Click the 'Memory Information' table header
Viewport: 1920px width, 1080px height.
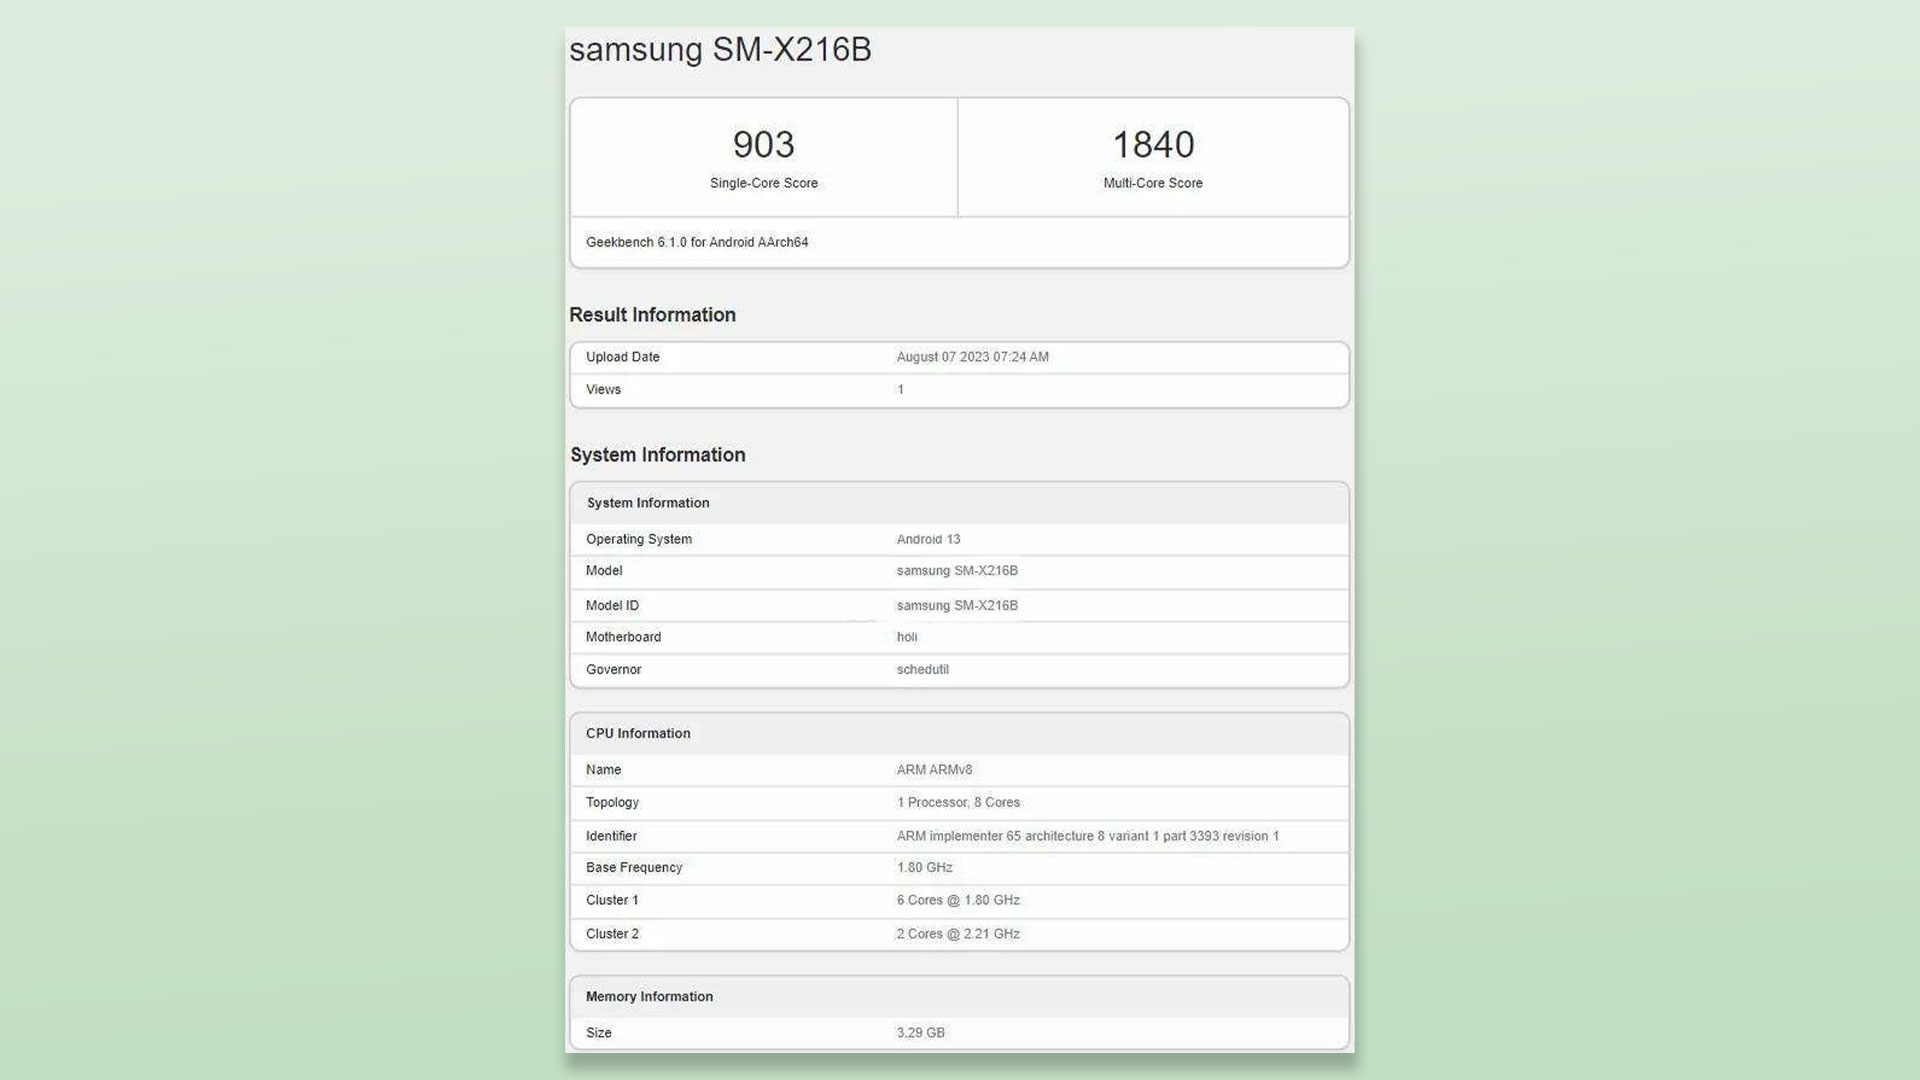[649, 997]
